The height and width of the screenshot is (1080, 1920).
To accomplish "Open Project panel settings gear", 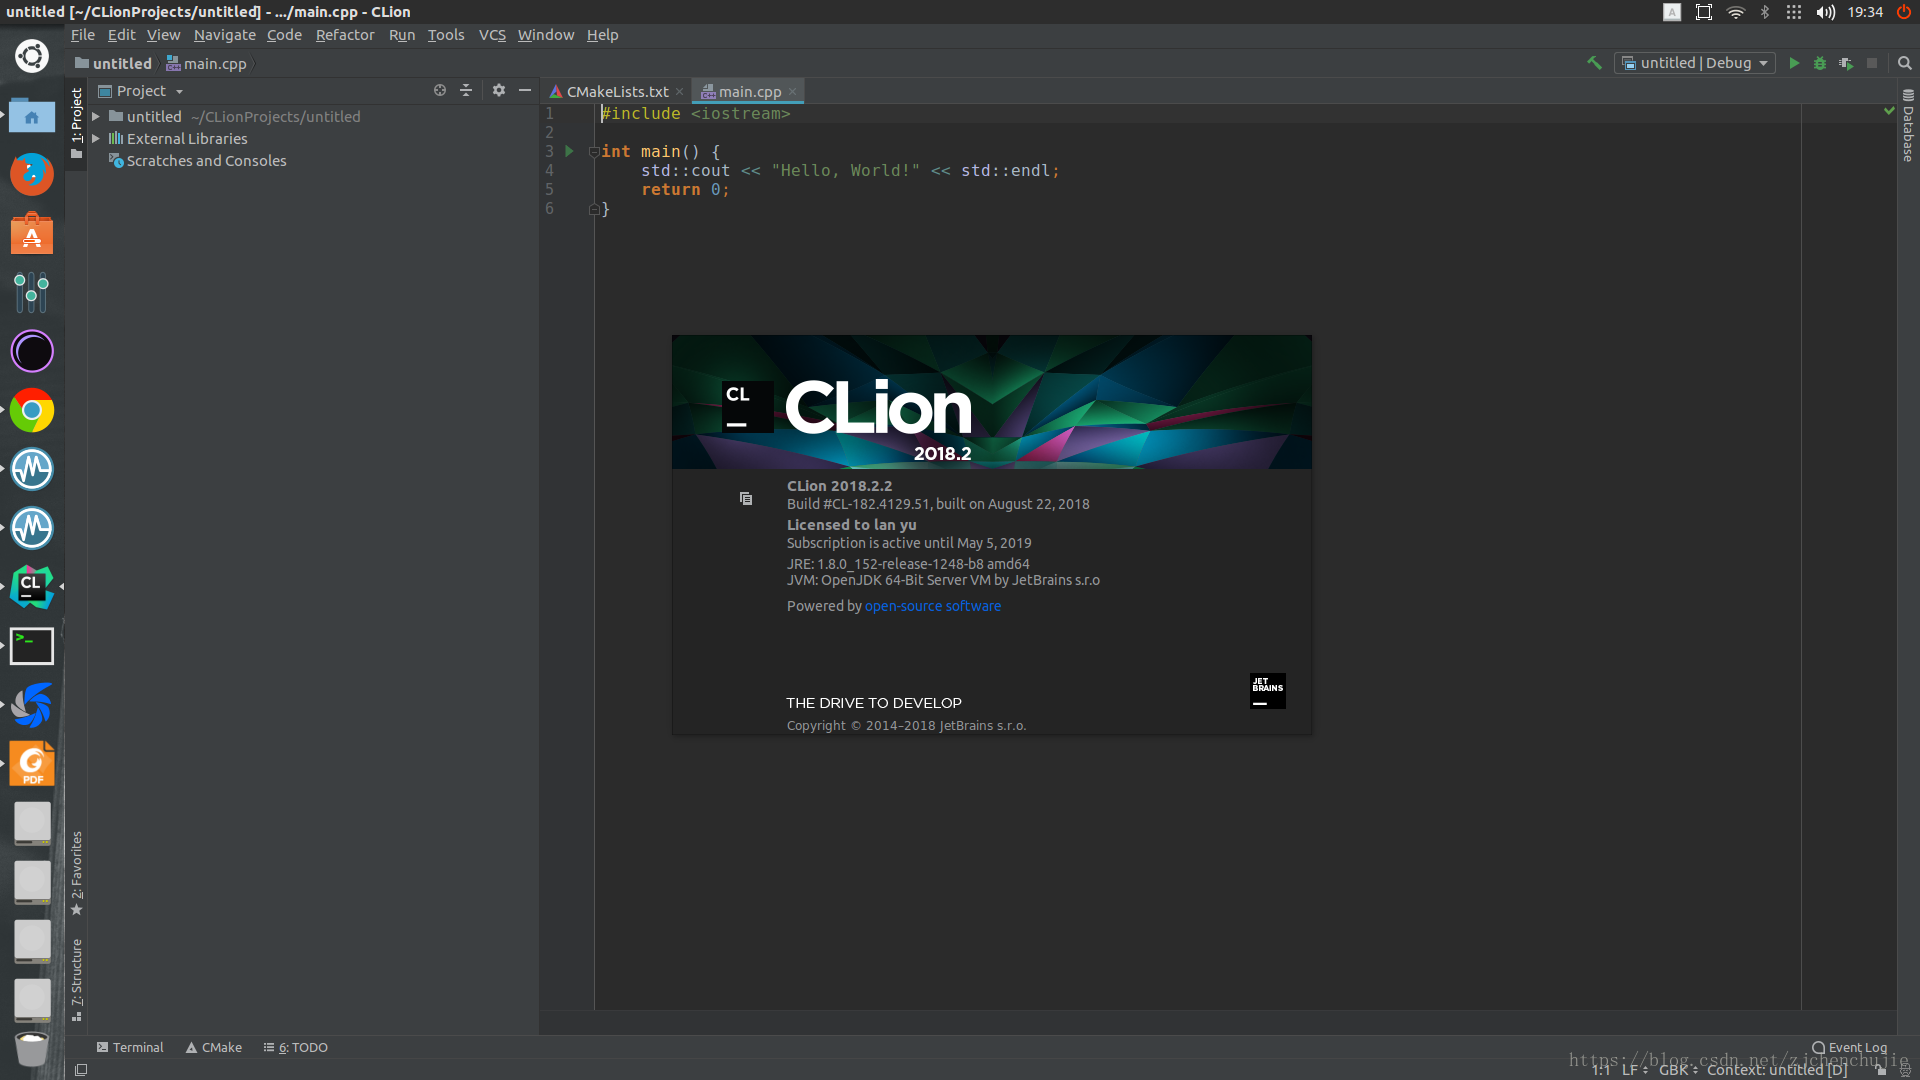I will click(499, 90).
